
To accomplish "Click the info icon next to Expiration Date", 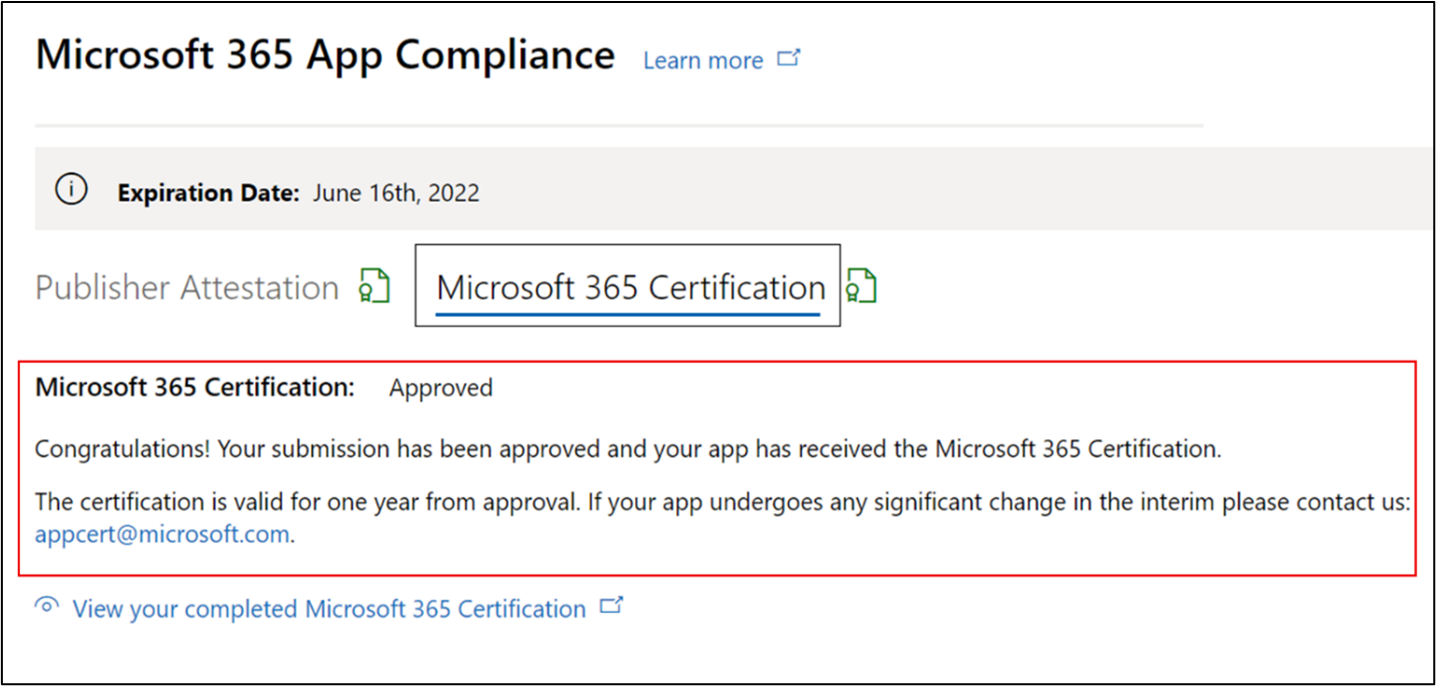I will tap(70, 188).
